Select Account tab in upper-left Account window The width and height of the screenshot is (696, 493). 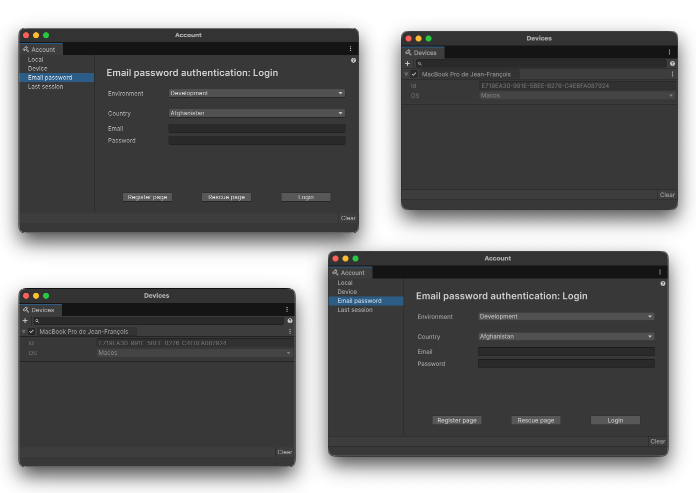click(41, 49)
